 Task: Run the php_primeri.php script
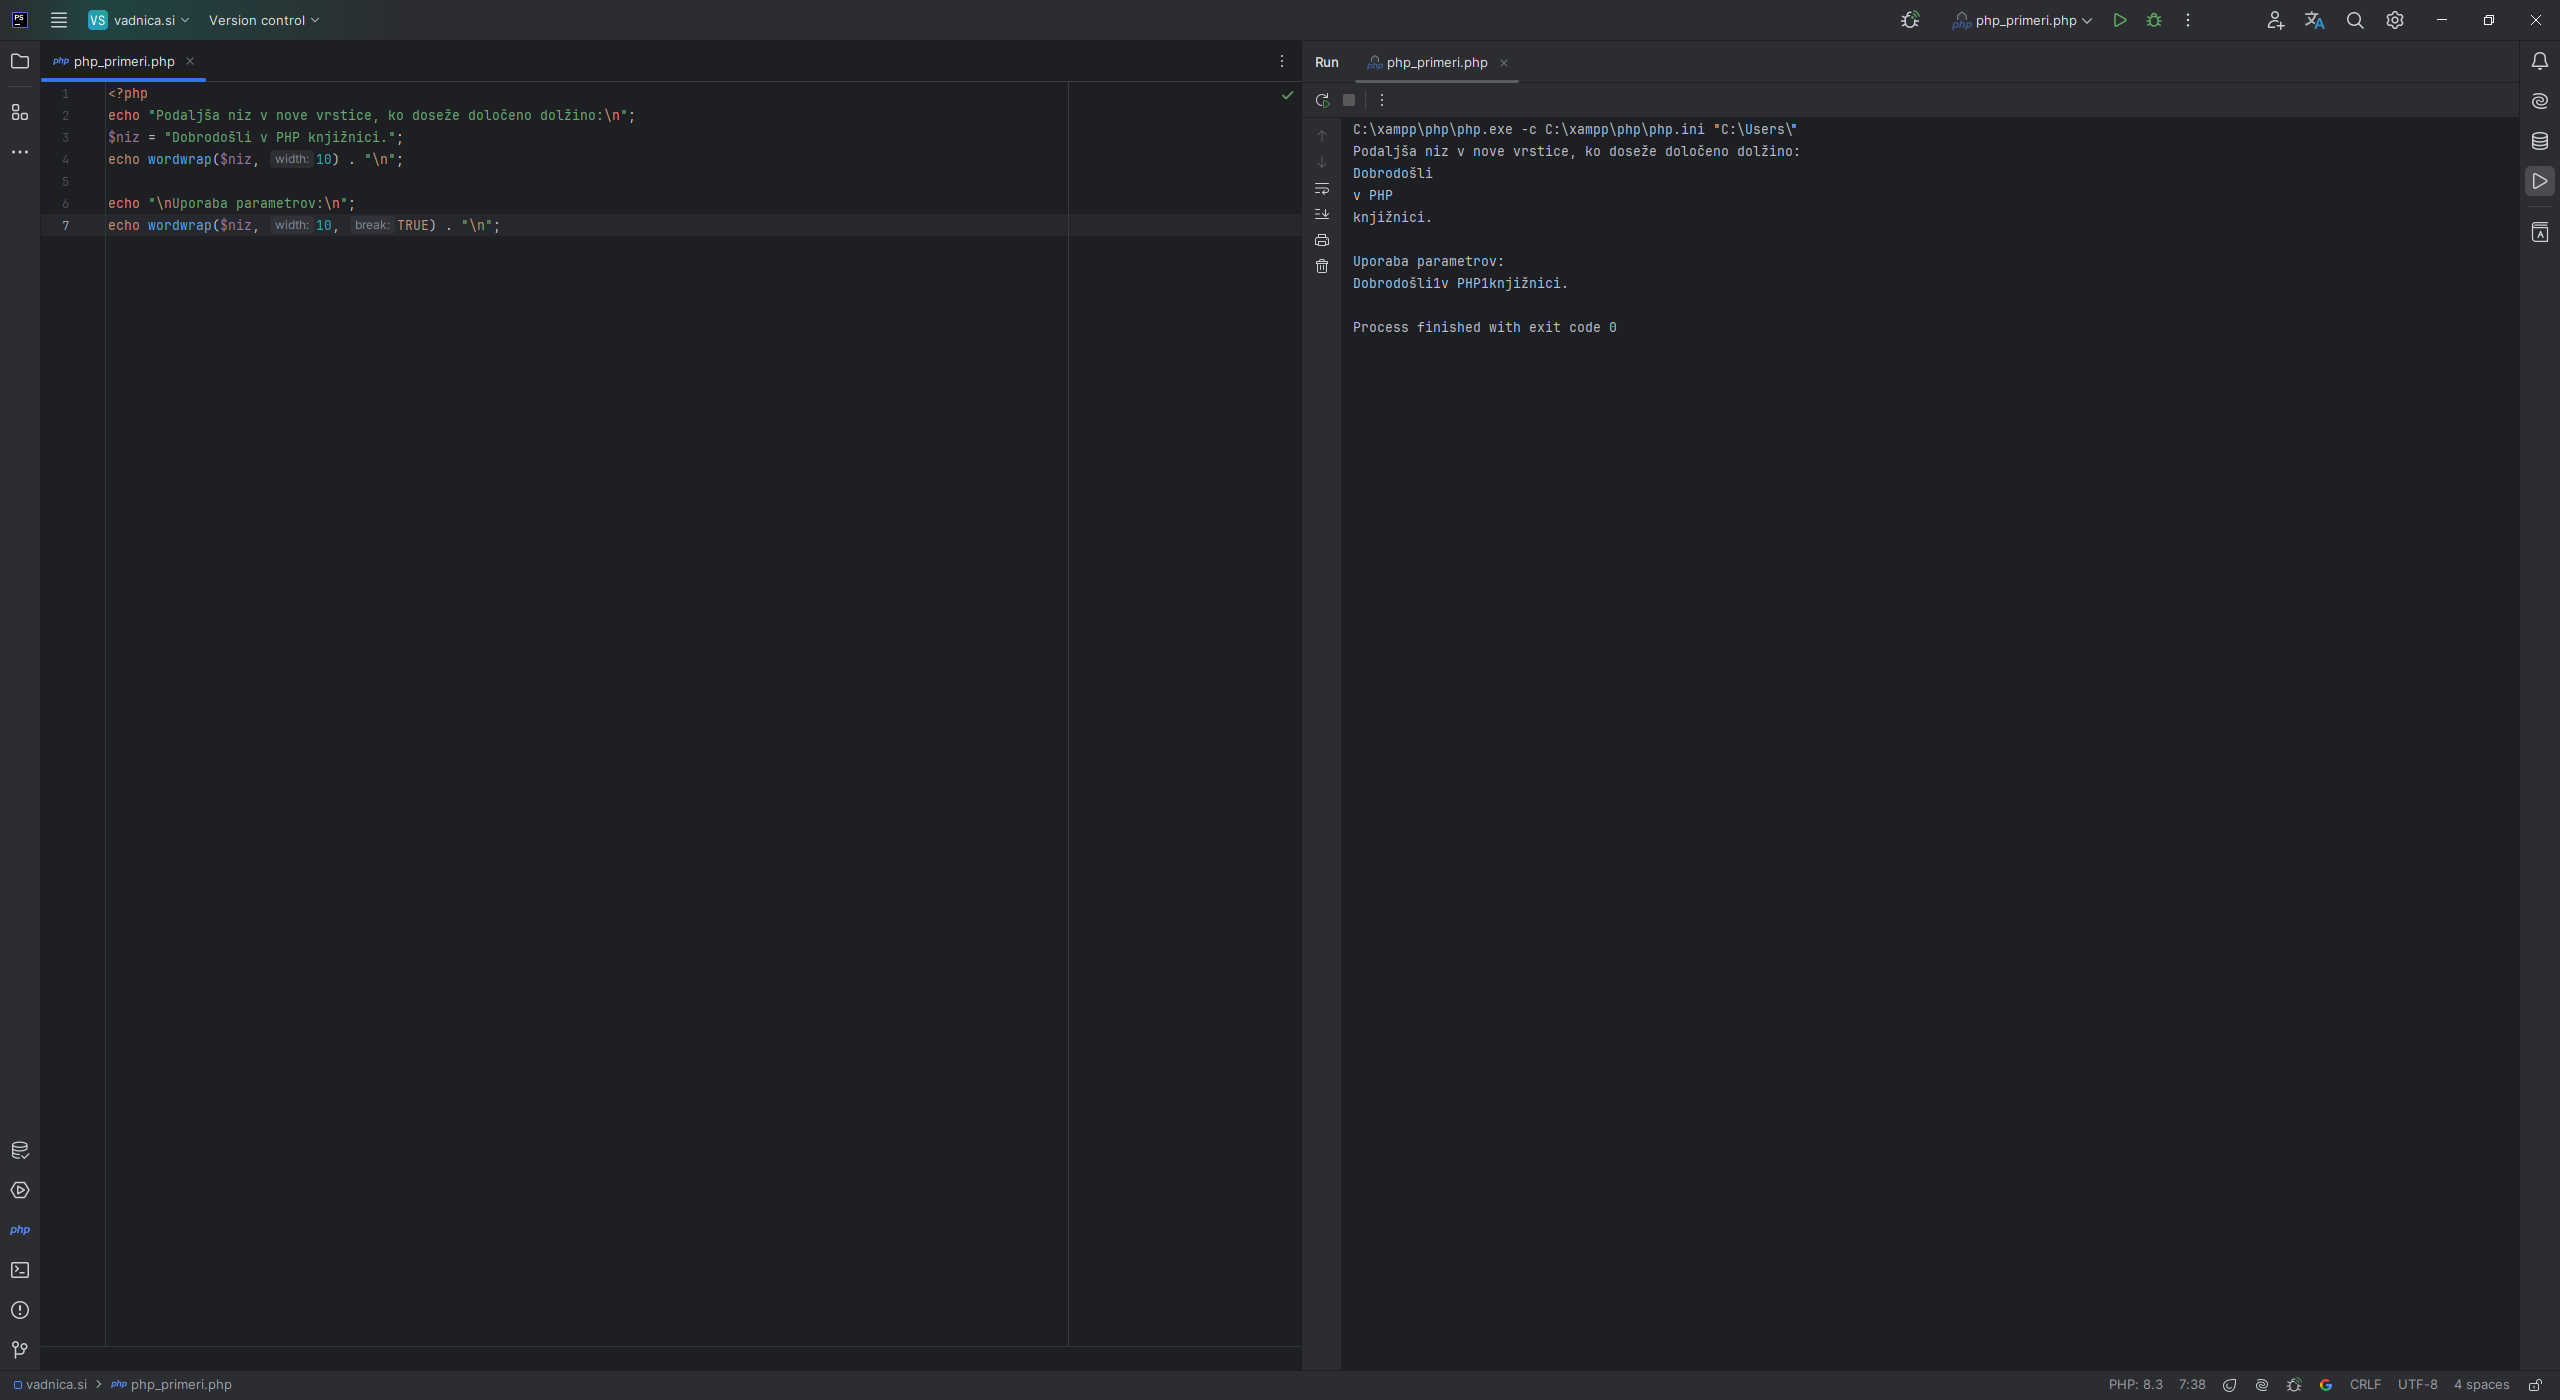click(2119, 19)
